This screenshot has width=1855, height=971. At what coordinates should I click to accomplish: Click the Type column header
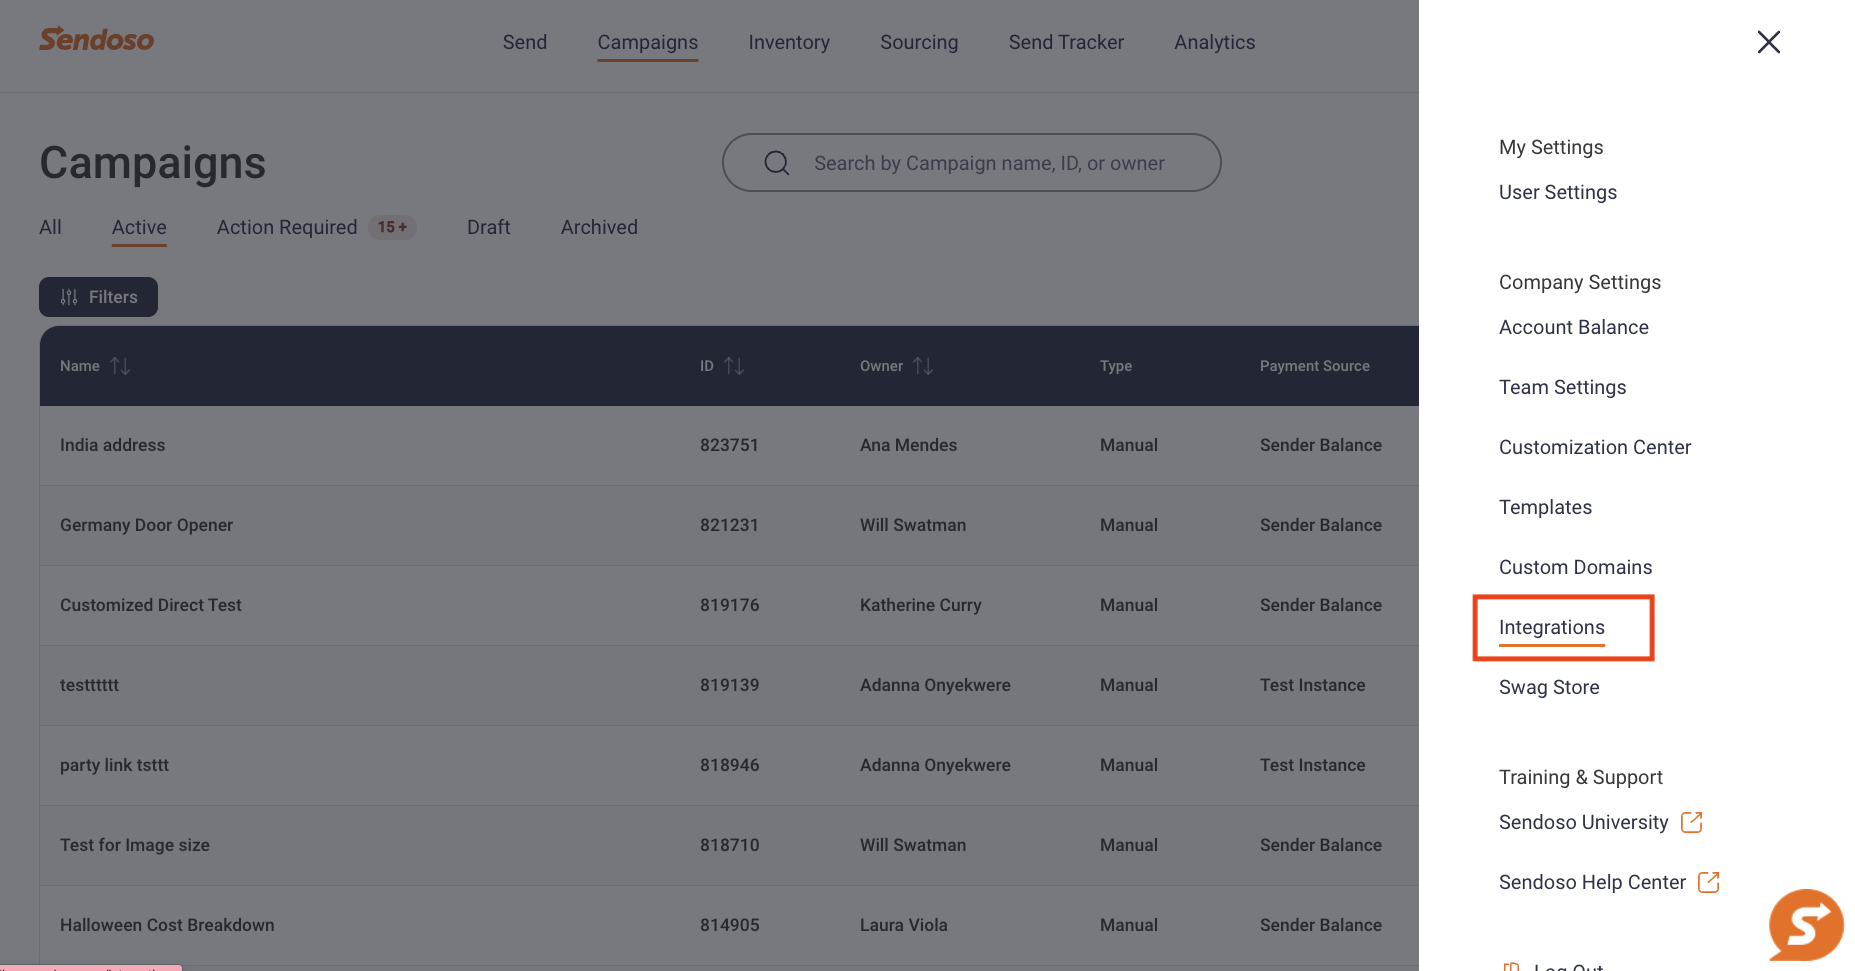(x=1116, y=366)
